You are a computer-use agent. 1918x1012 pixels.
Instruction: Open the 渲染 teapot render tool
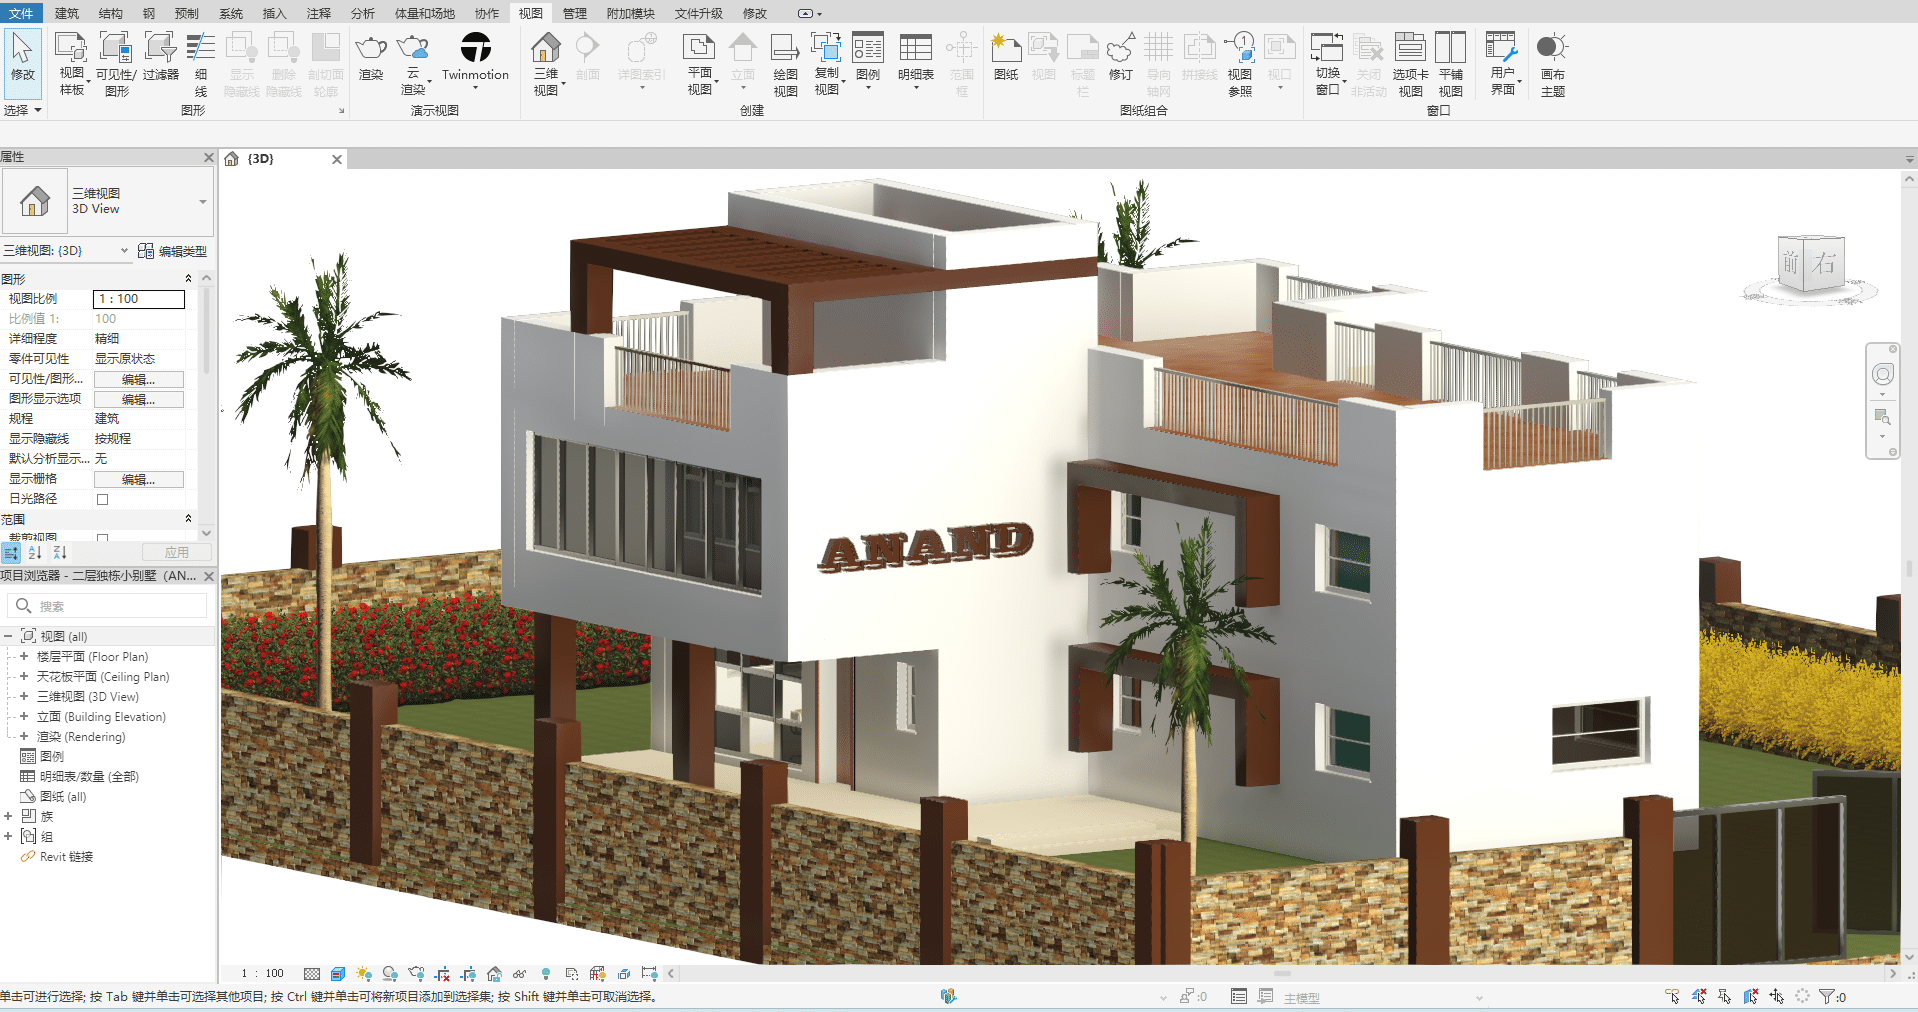(x=371, y=50)
